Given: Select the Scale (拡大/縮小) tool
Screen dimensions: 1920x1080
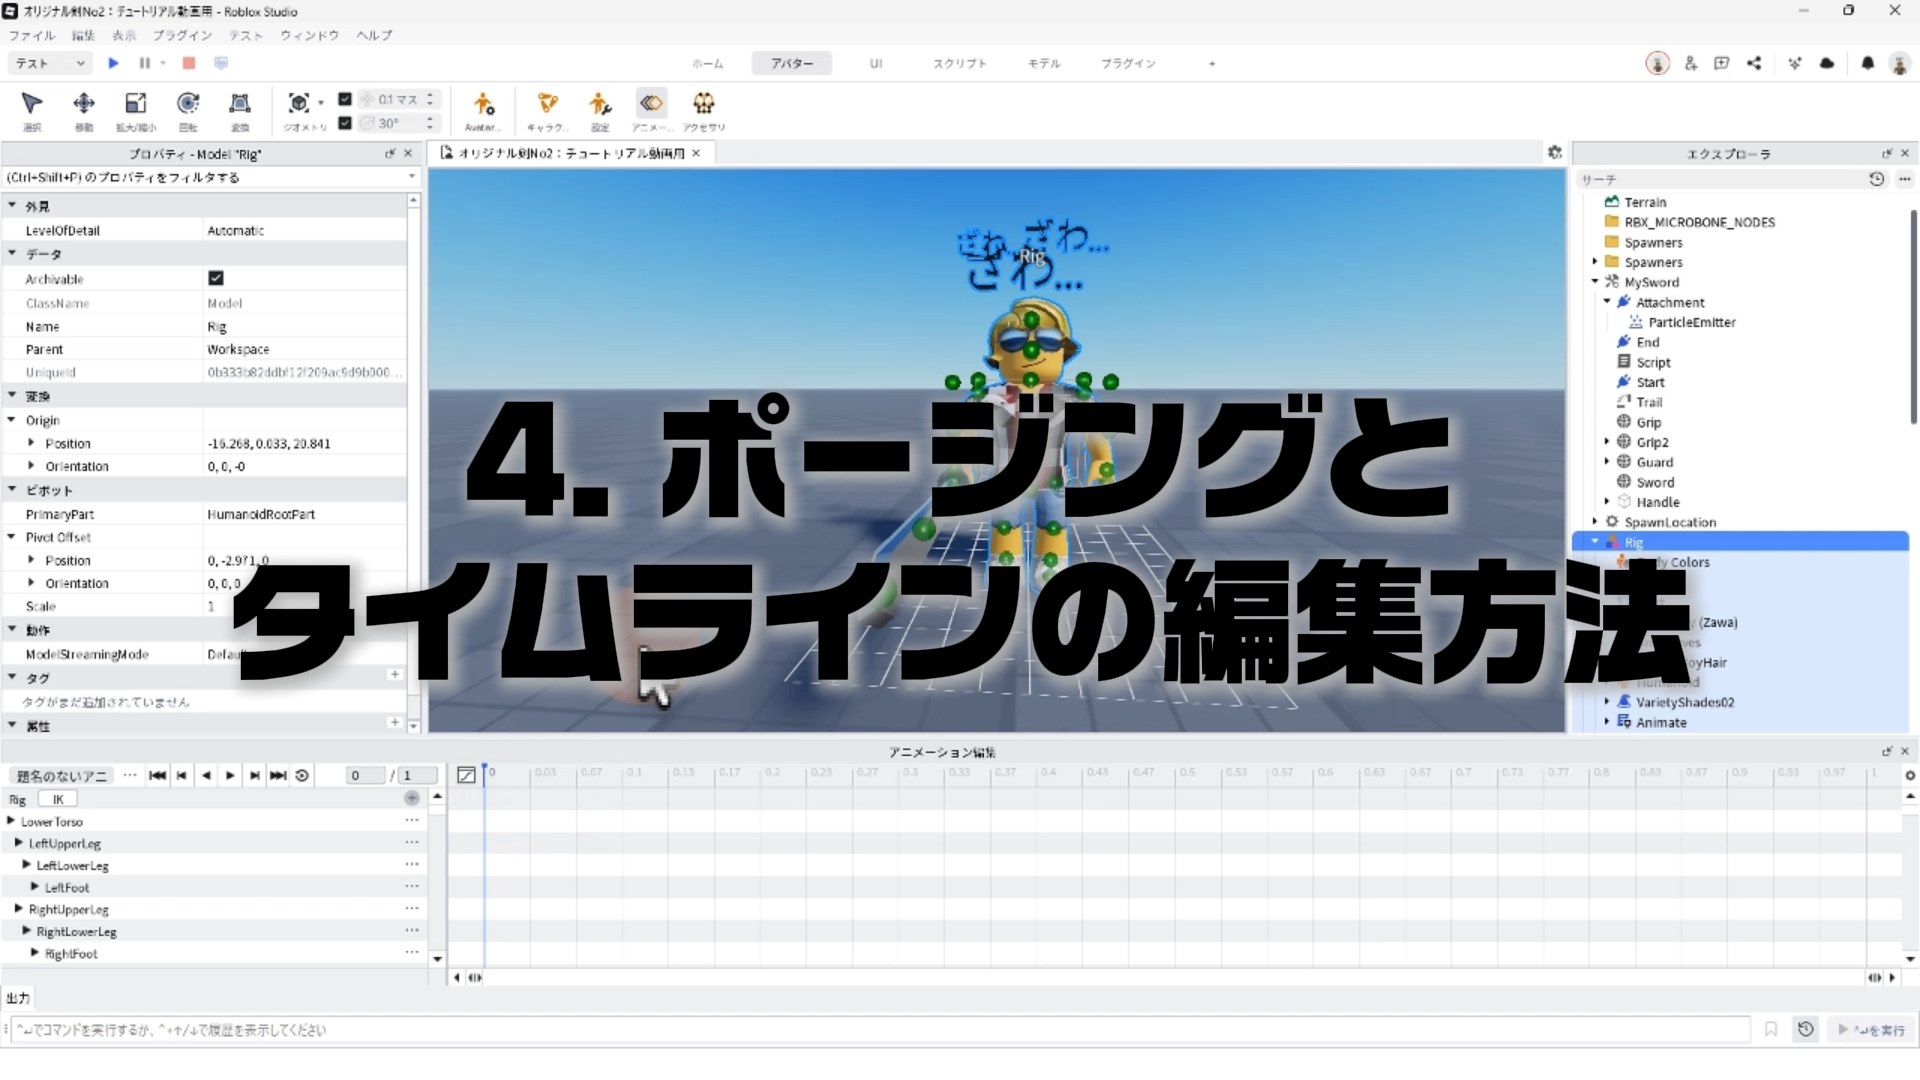Looking at the screenshot, I should [135, 104].
